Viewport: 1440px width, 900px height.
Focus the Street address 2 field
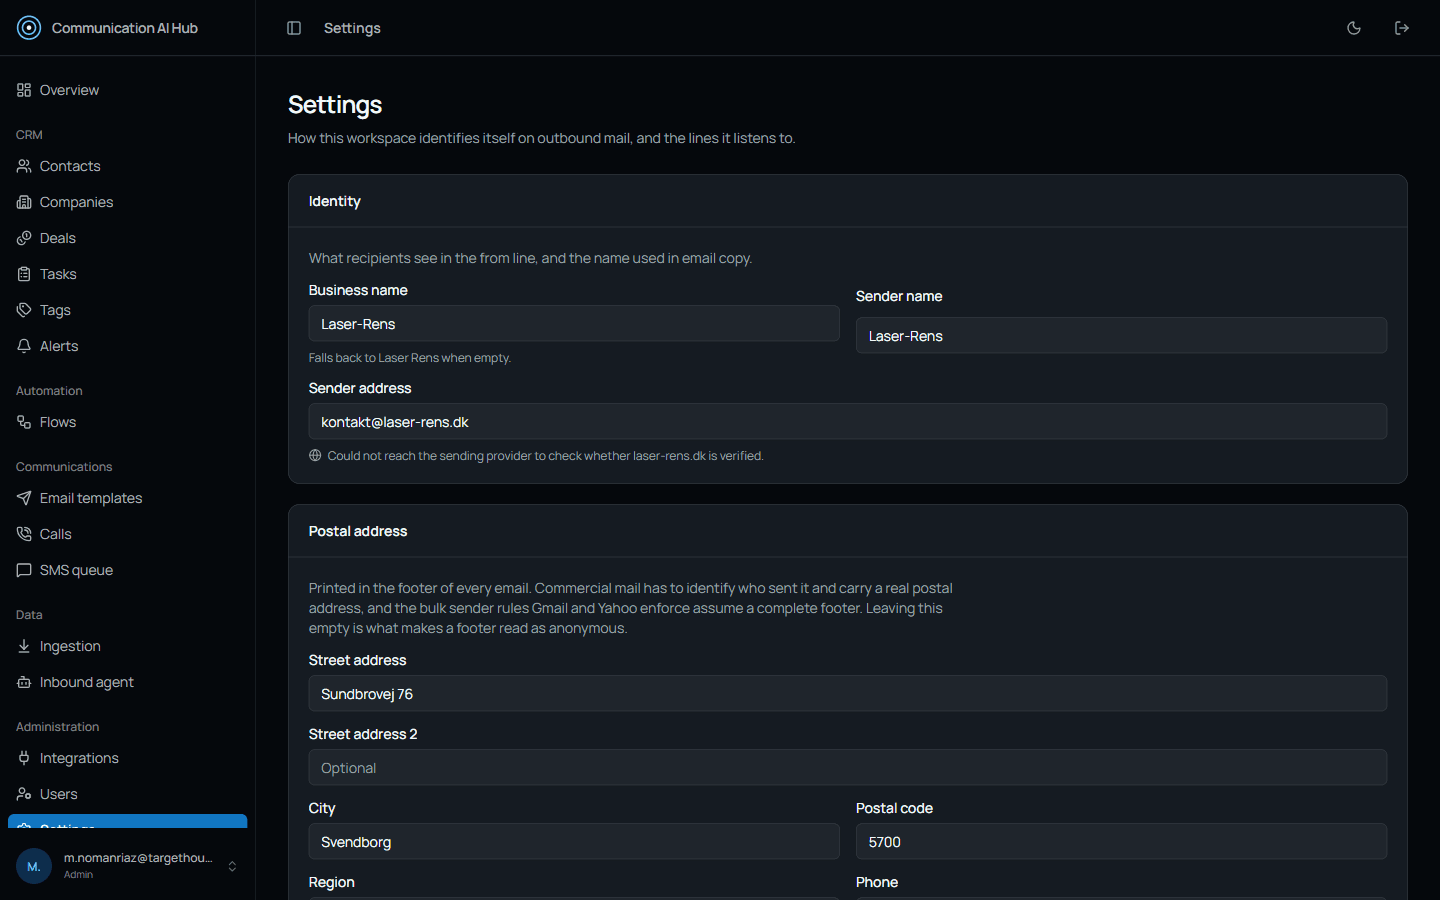point(848,768)
